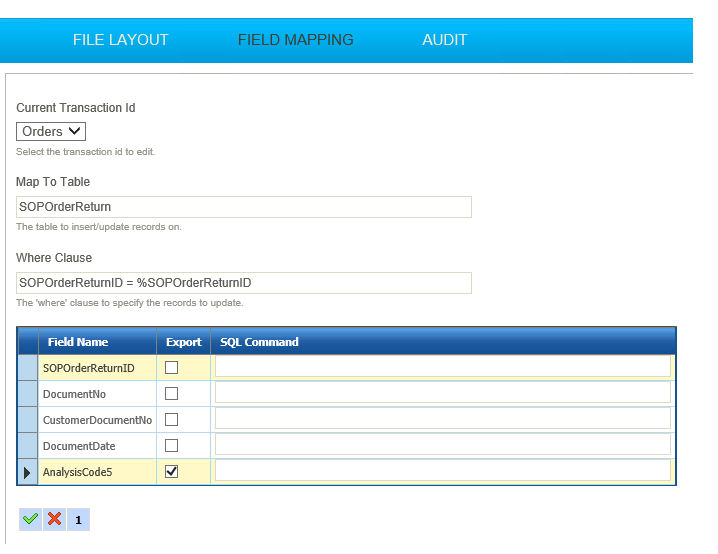Toggle Export checkbox for SOPOrderReturnID

(x=171, y=368)
